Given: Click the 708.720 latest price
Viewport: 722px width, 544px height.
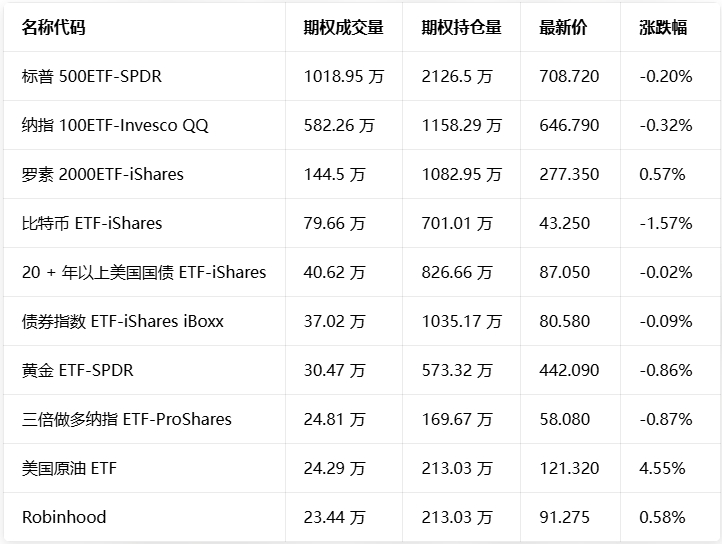Looking at the screenshot, I should 569,76.
